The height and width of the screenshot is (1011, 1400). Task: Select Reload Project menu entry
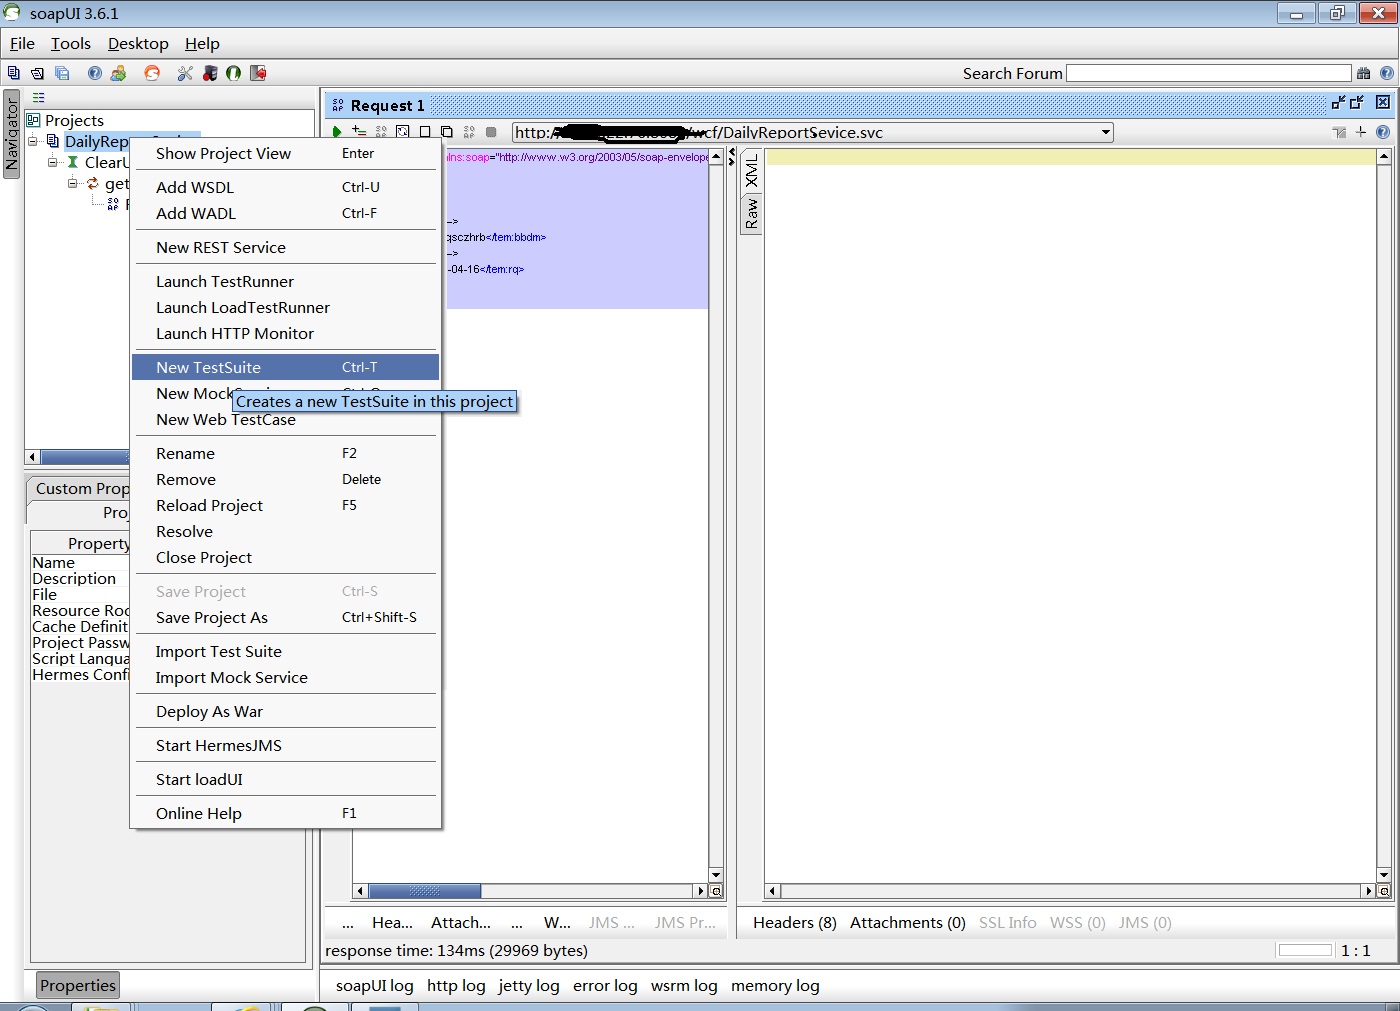click(x=286, y=505)
